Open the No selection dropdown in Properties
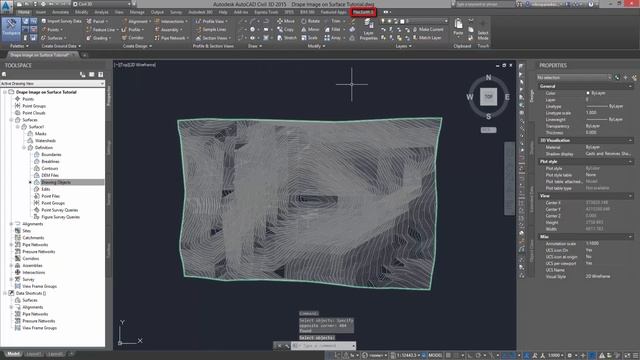This screenshot has height=360, width=640. coord(574,78)
